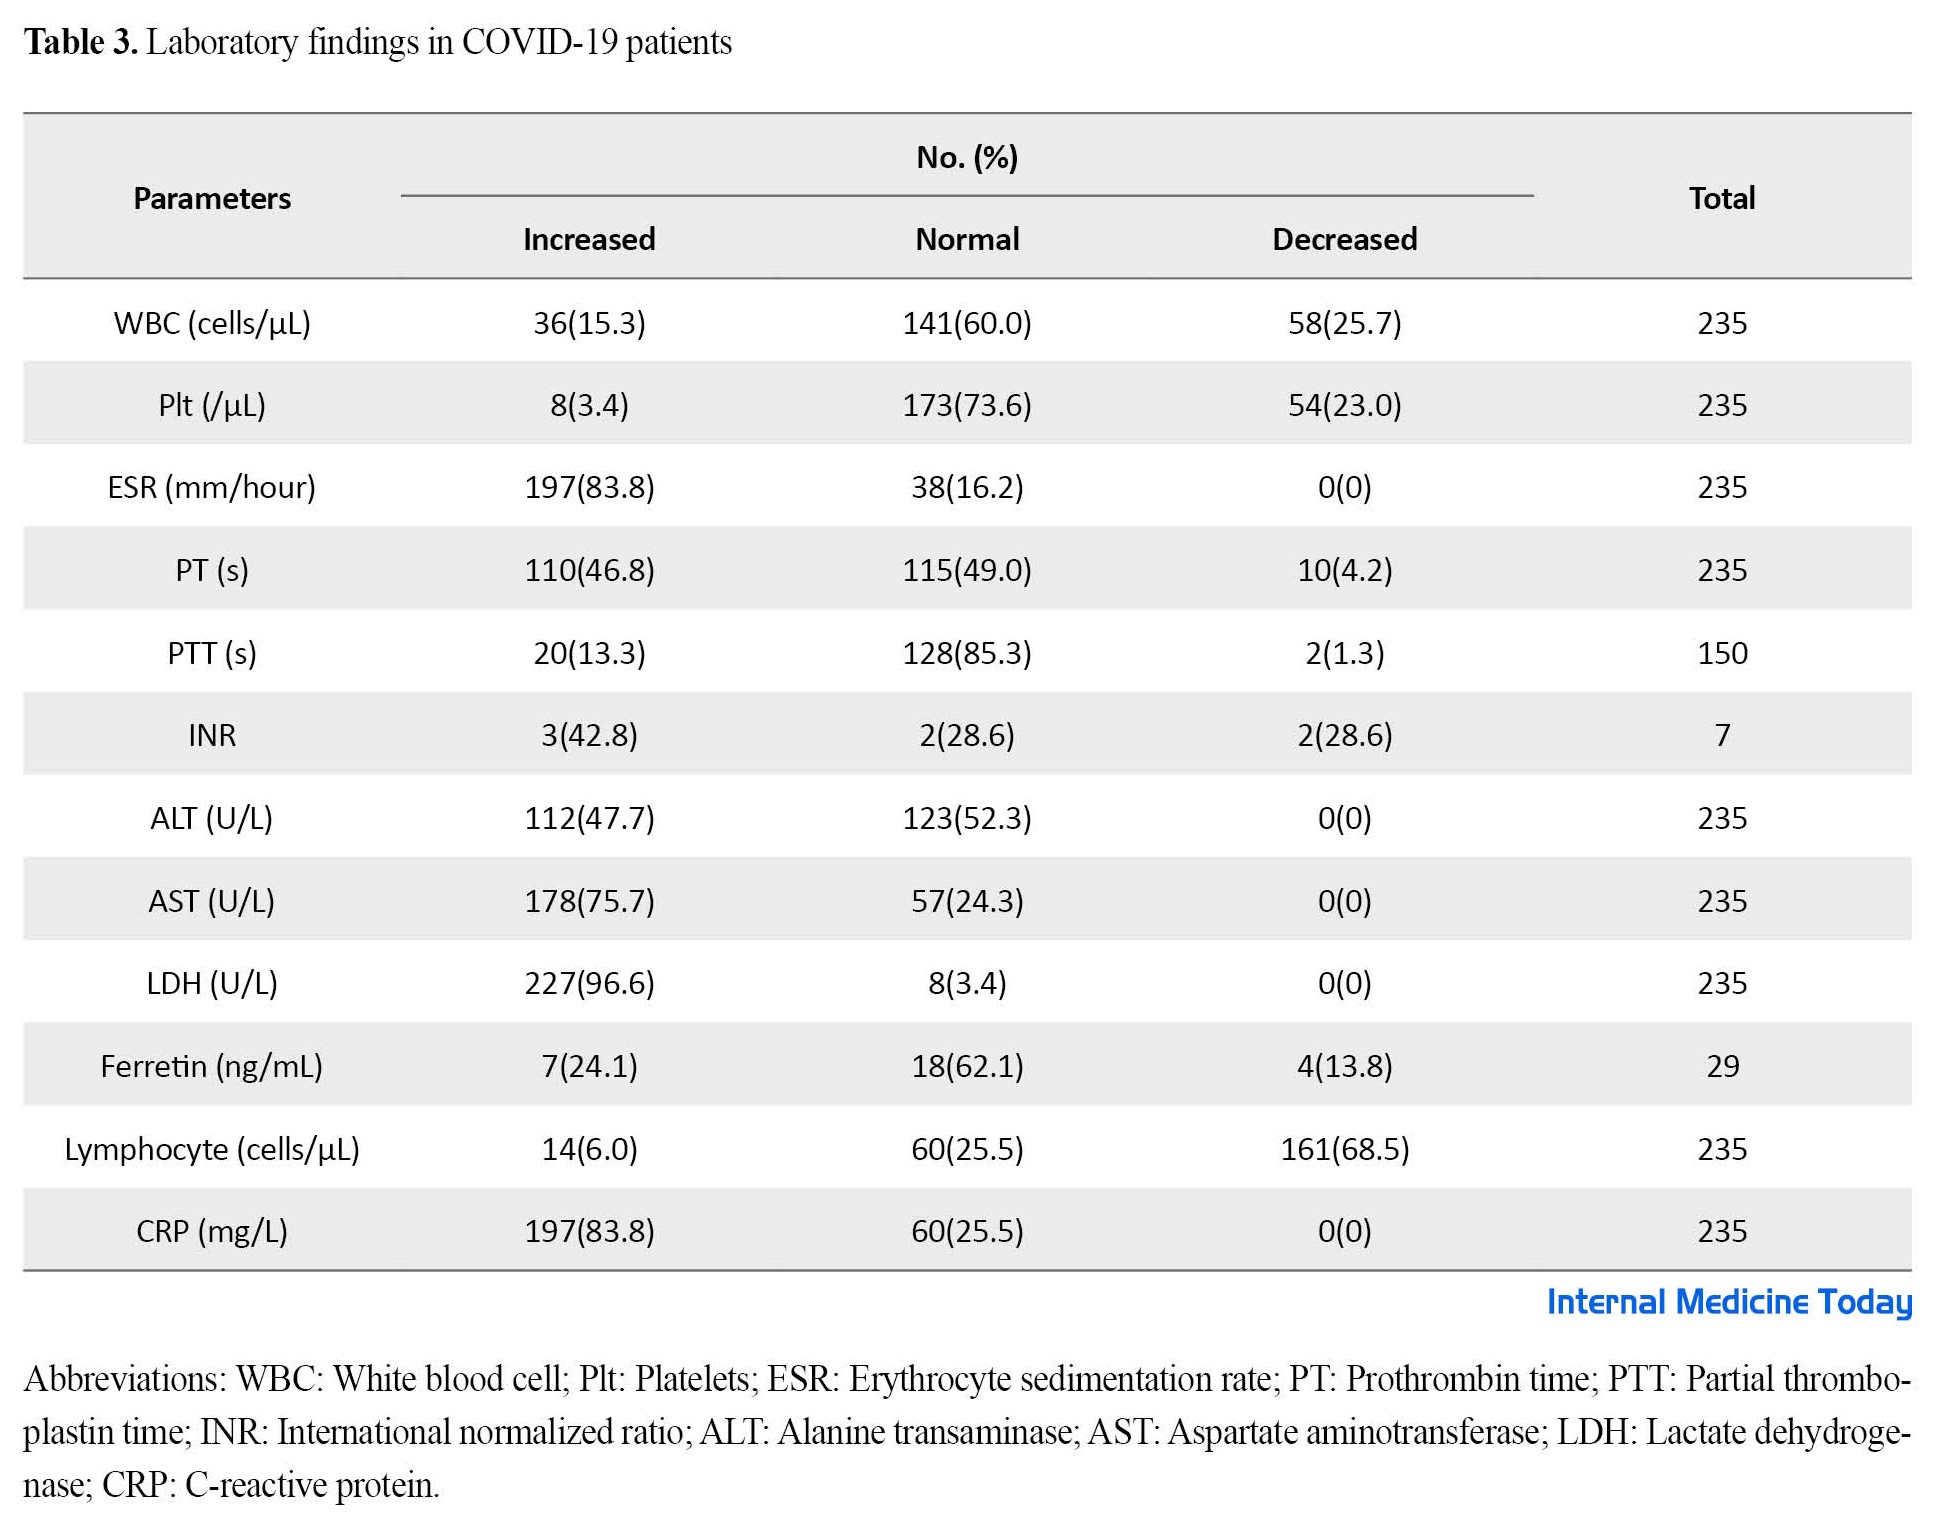Click the Parameters column header

[x=212, y=198]
